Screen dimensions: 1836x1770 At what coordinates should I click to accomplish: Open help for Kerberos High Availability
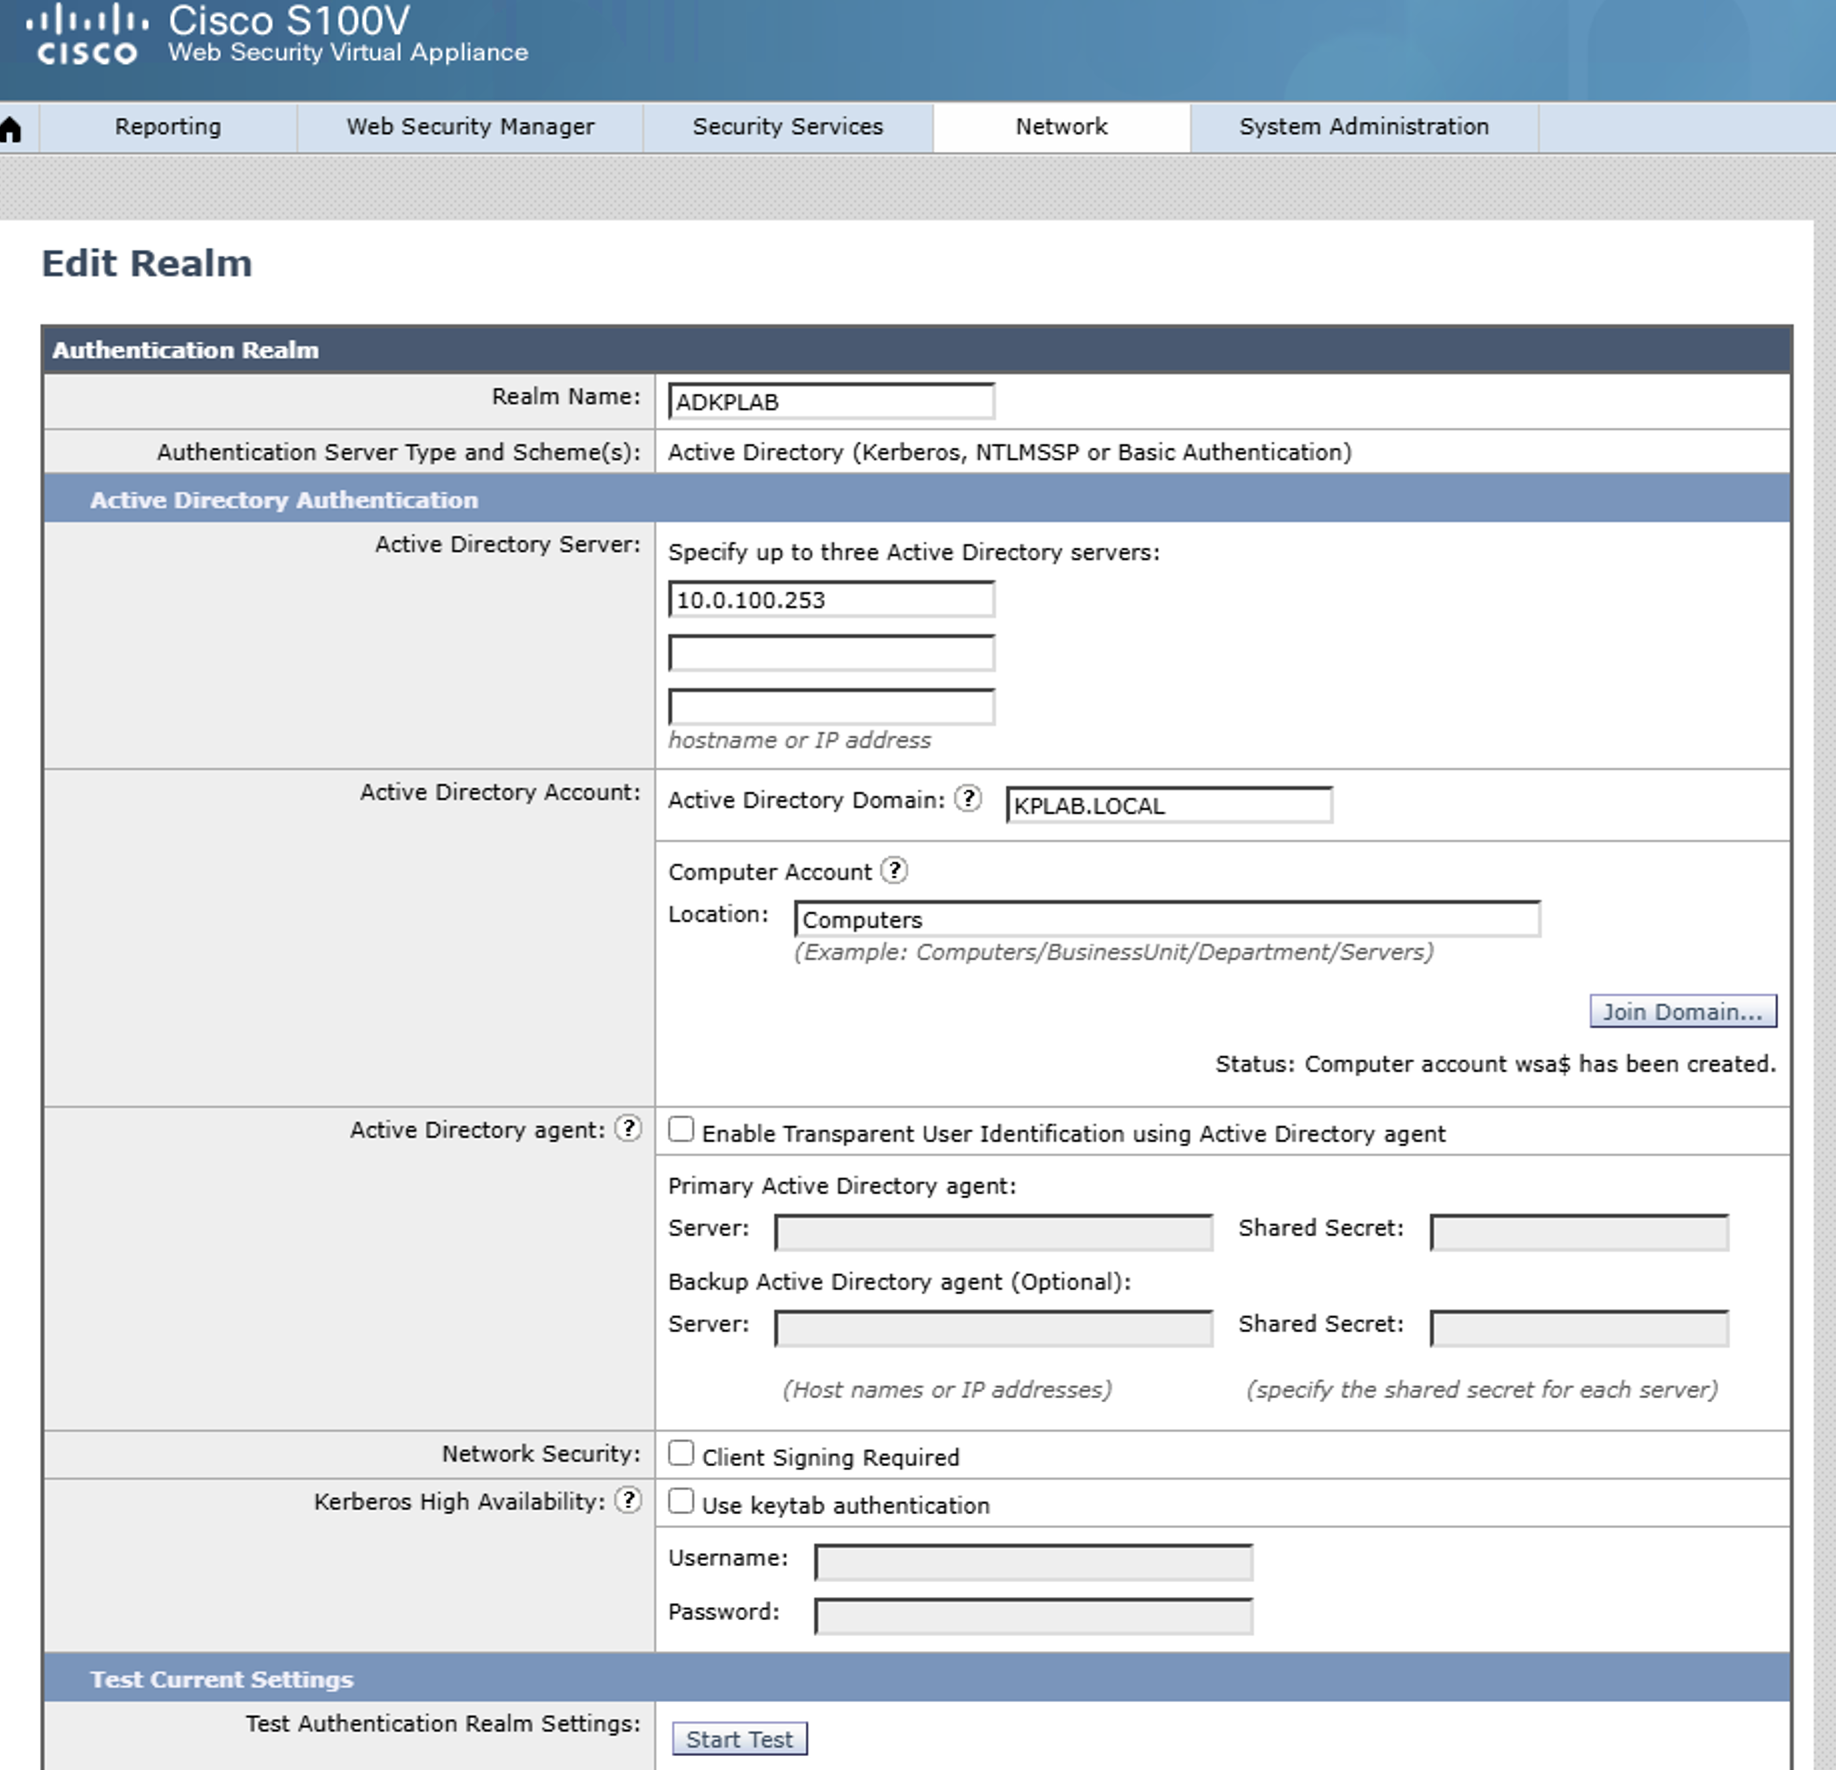628,1499
